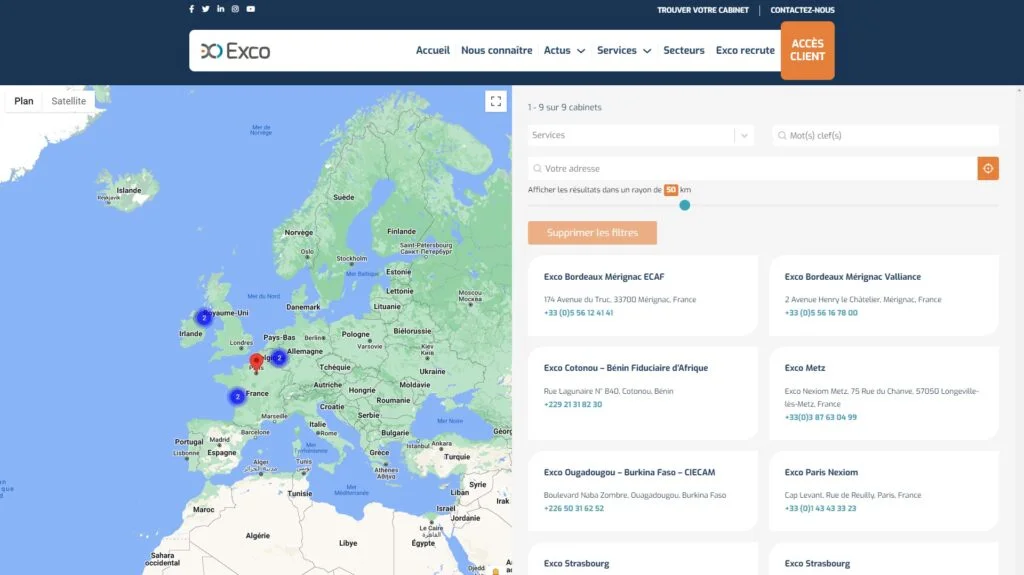
Task: Click the geolocation target icon button
Action: (x=988, y=169)
